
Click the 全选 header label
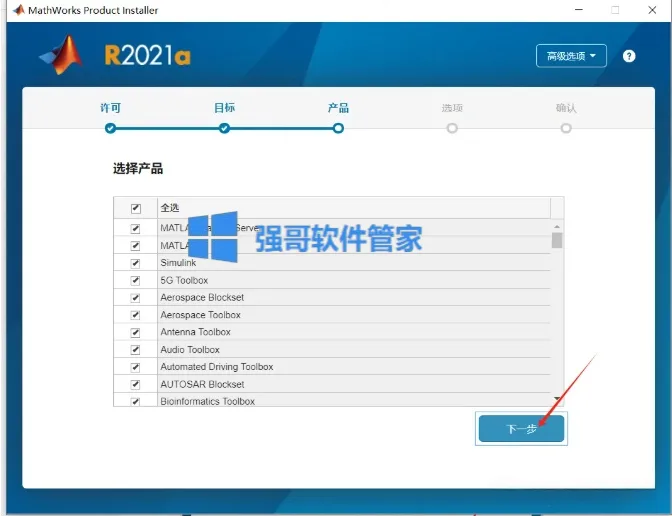[170, 208]
